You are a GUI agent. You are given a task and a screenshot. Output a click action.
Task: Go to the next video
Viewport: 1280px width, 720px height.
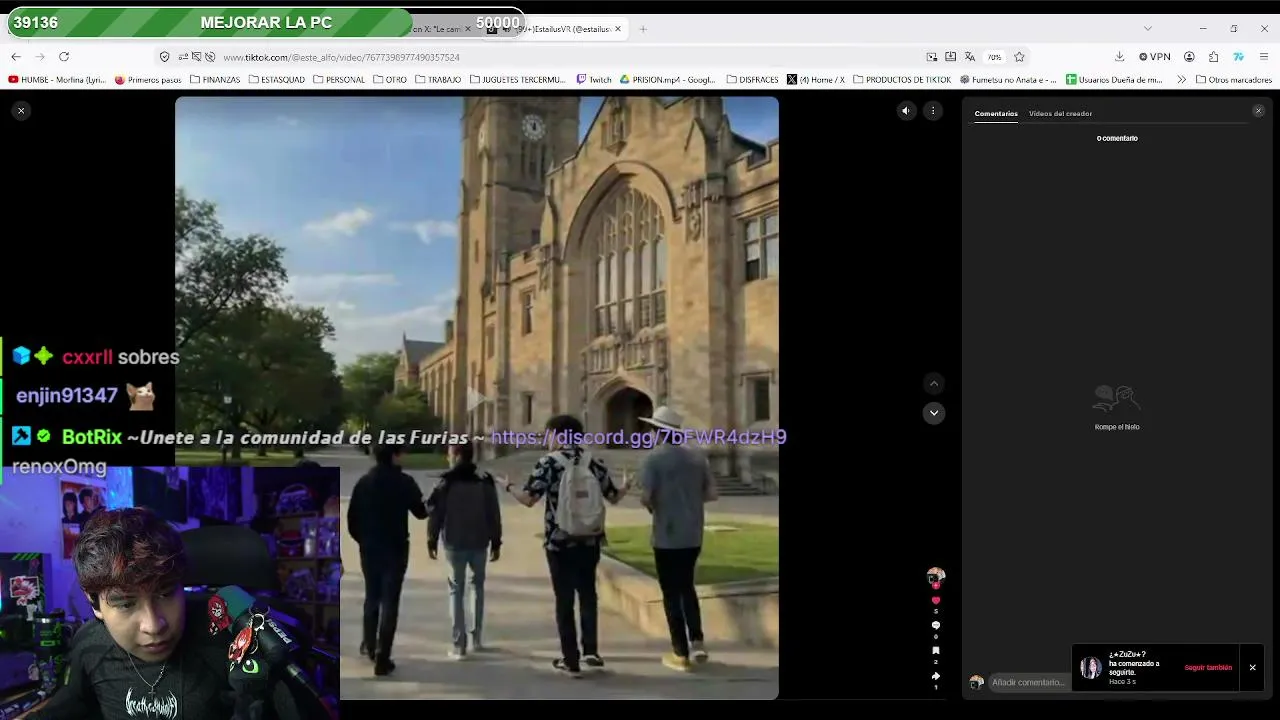934,413
